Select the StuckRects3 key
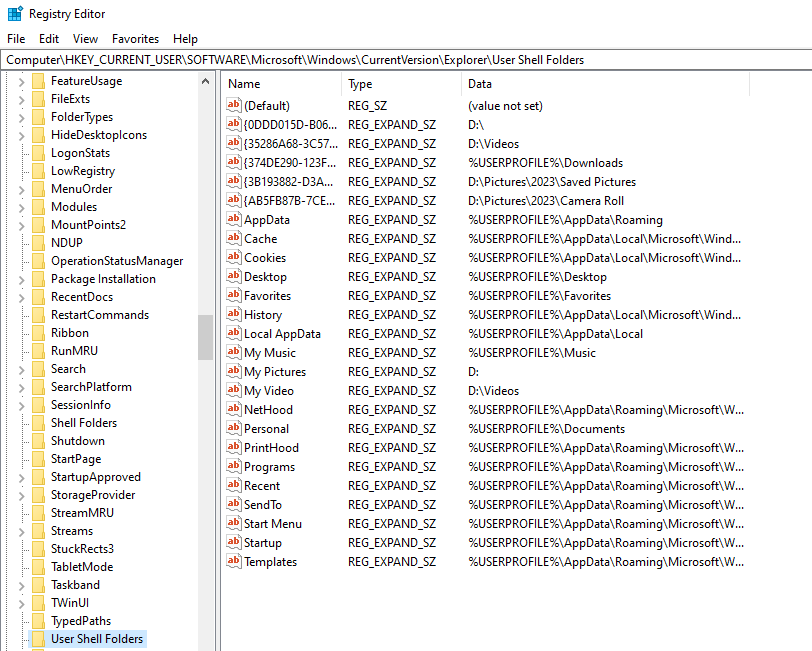This screenshot has height=651, width=812. click(x=82, y=548)
